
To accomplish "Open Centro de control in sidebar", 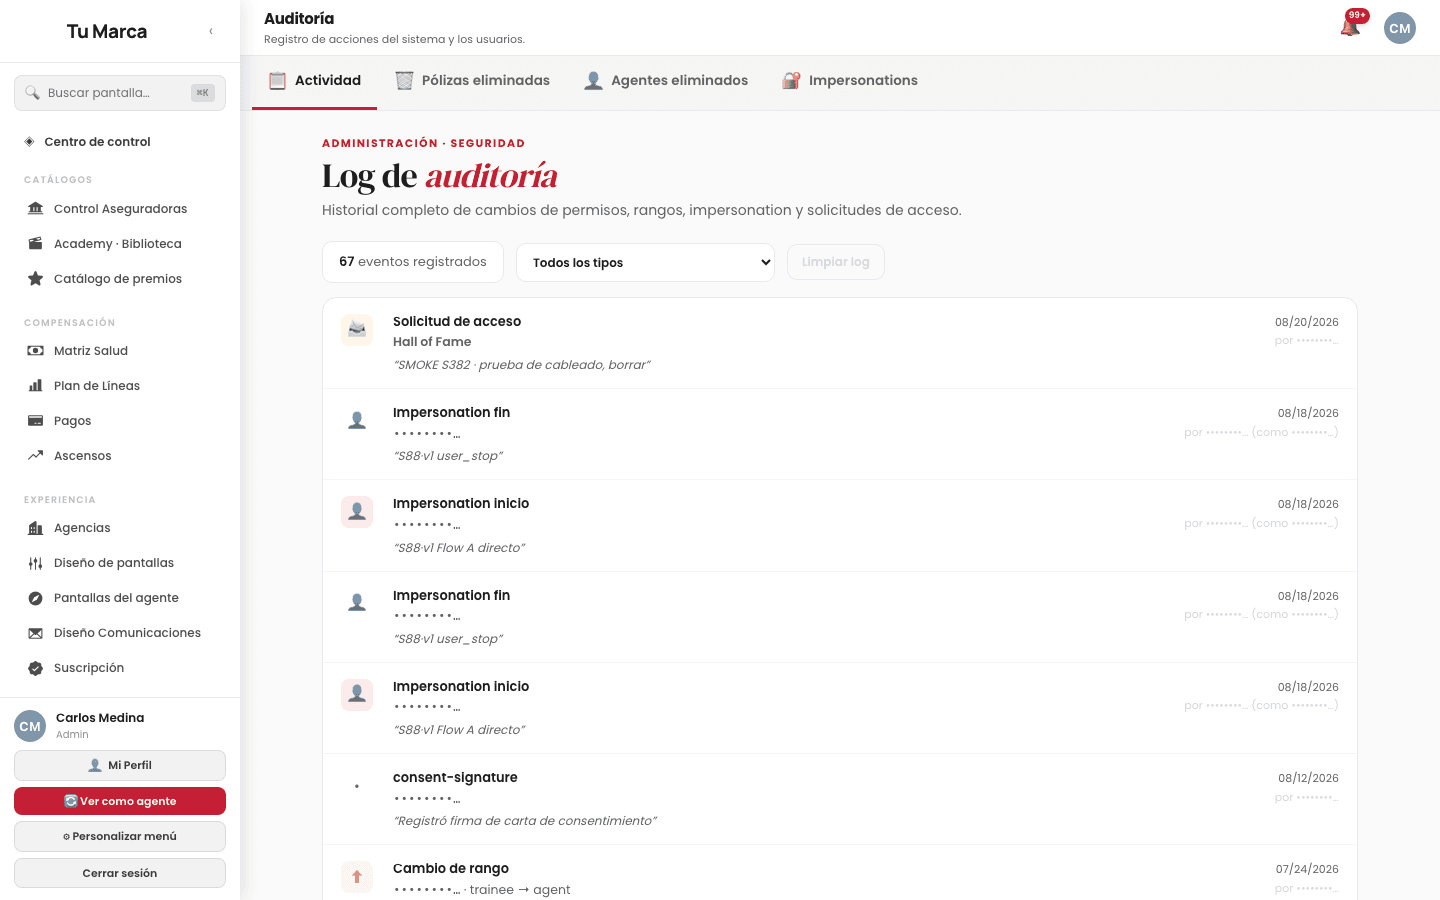I will [120, 142].
